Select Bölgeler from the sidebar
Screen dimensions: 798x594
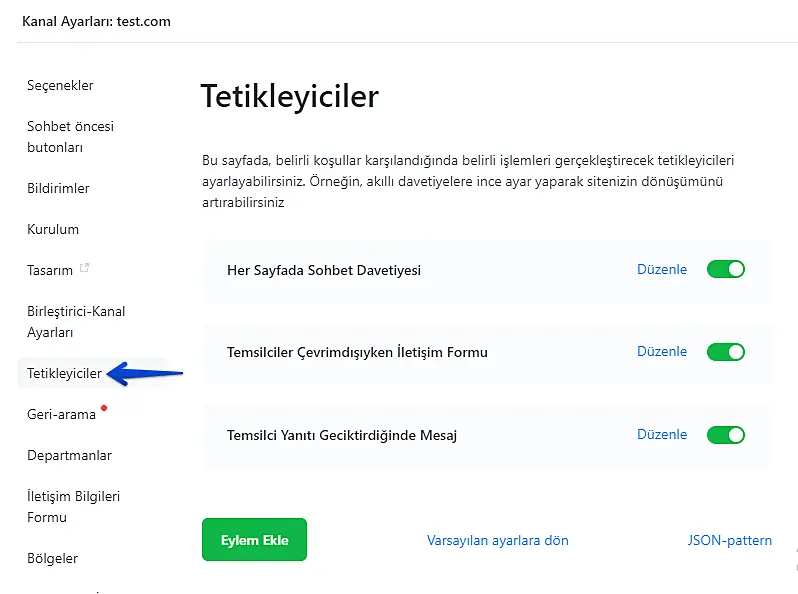click(52, 559)
